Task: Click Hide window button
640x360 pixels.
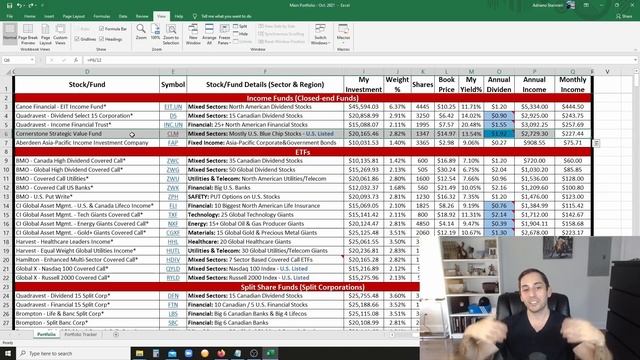Action: [x=240, y=34]
